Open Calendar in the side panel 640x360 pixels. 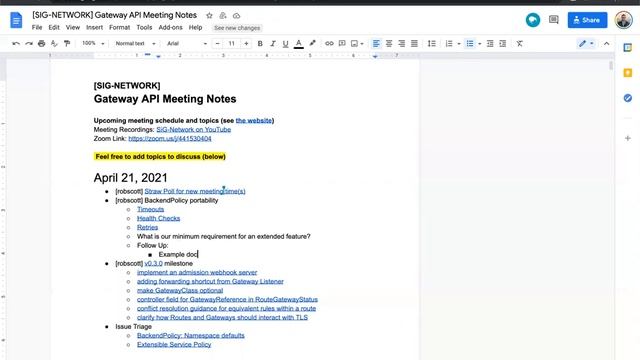click(x=628, y=48)
